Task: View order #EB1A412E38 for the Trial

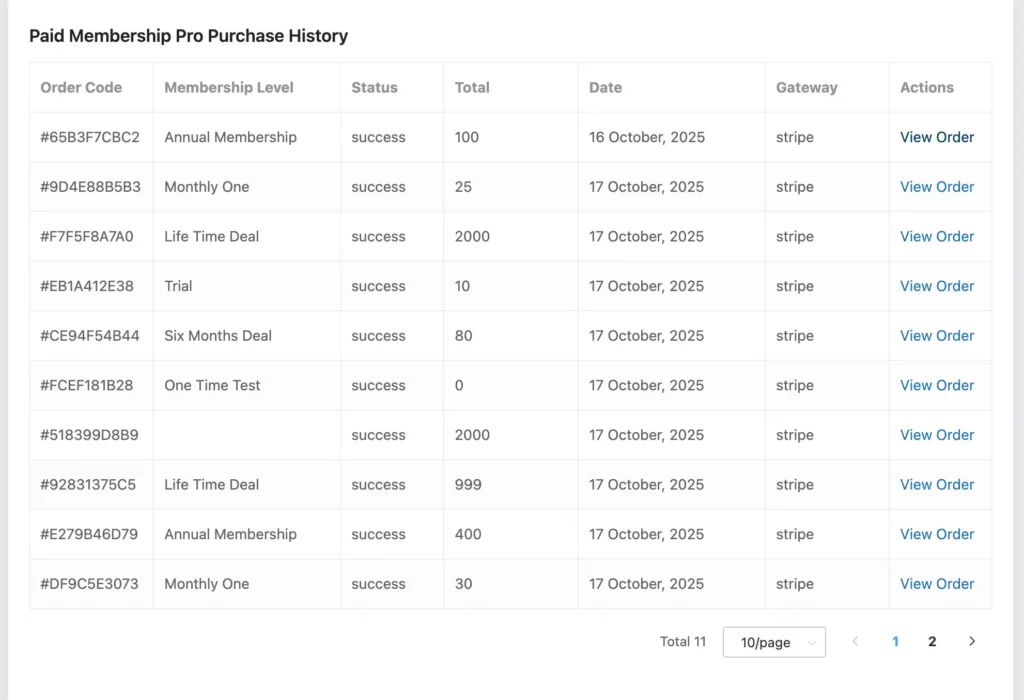Action: tap(937, 286)
